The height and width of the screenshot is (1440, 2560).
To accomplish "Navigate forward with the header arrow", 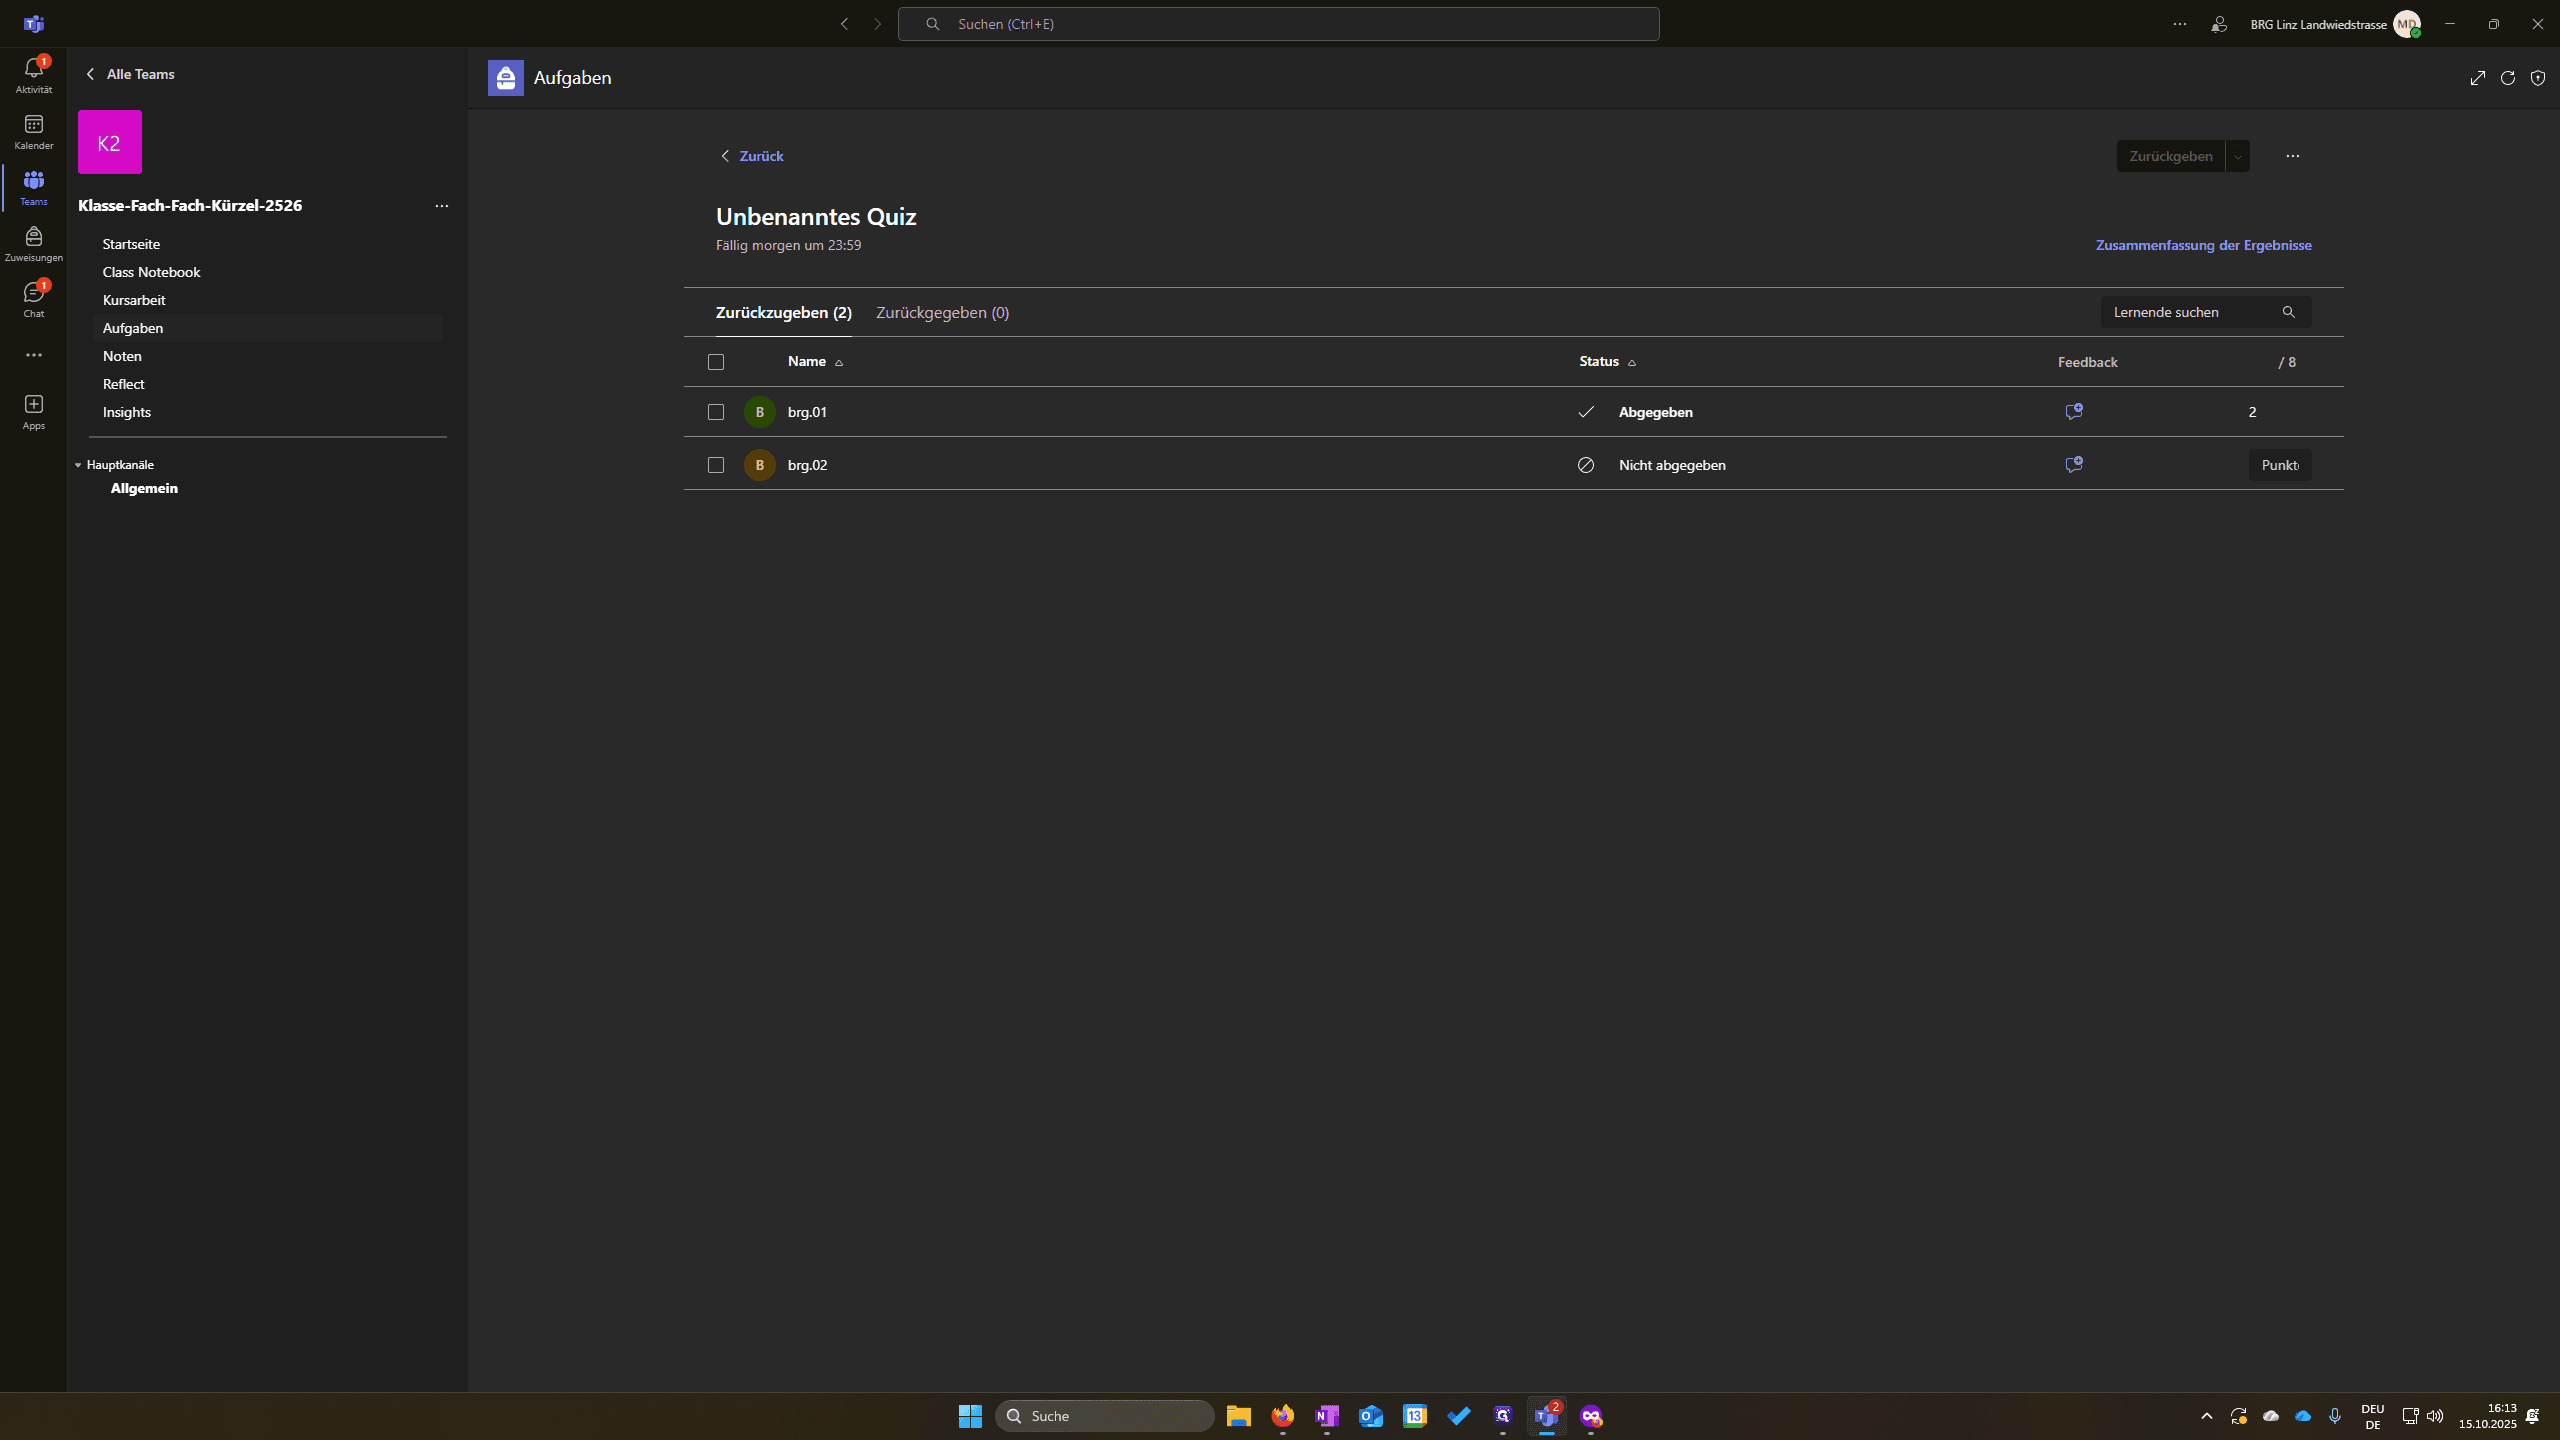I will point(878,24).
